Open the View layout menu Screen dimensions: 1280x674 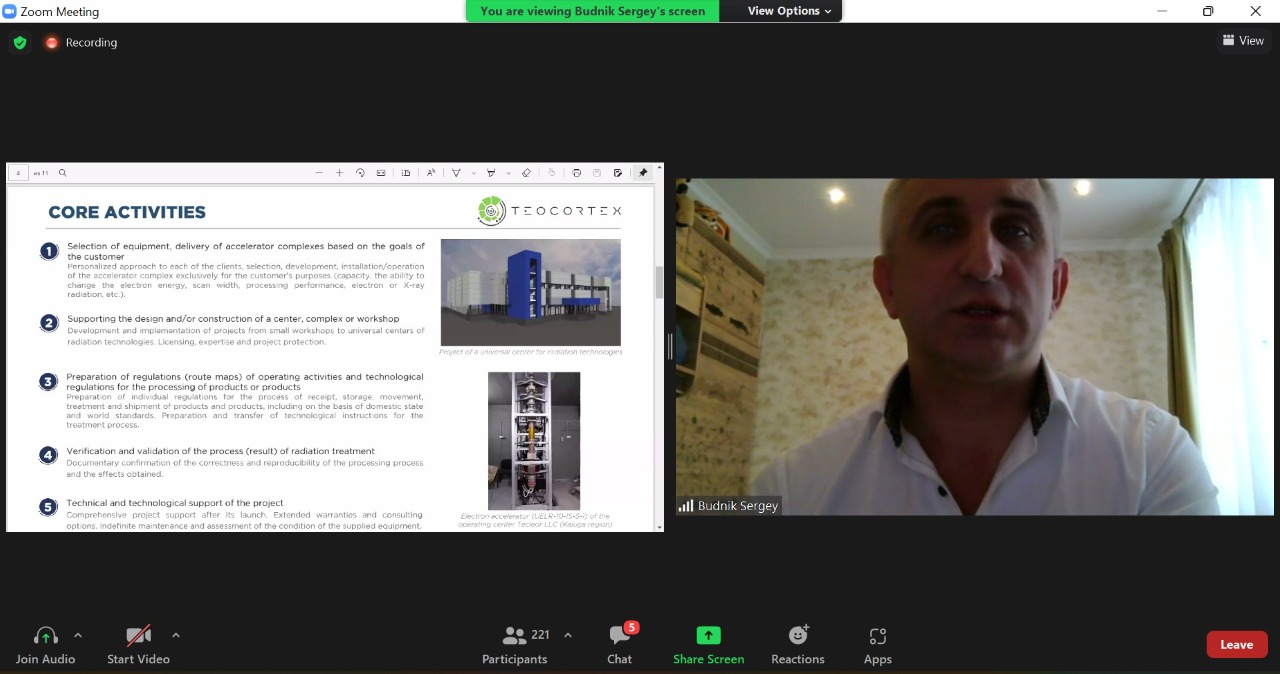(x=1243, y=41)
